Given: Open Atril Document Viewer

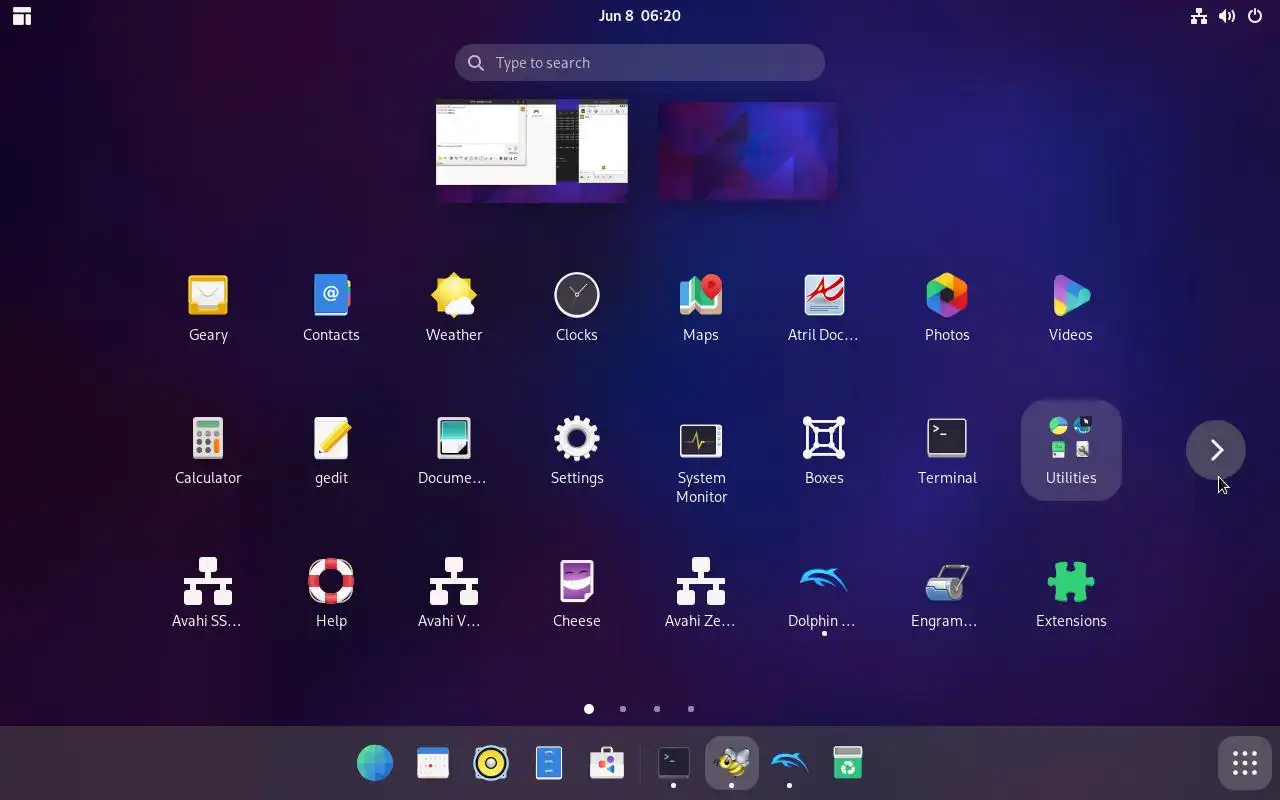Looking at the screenshot, I should pos(824,308).
